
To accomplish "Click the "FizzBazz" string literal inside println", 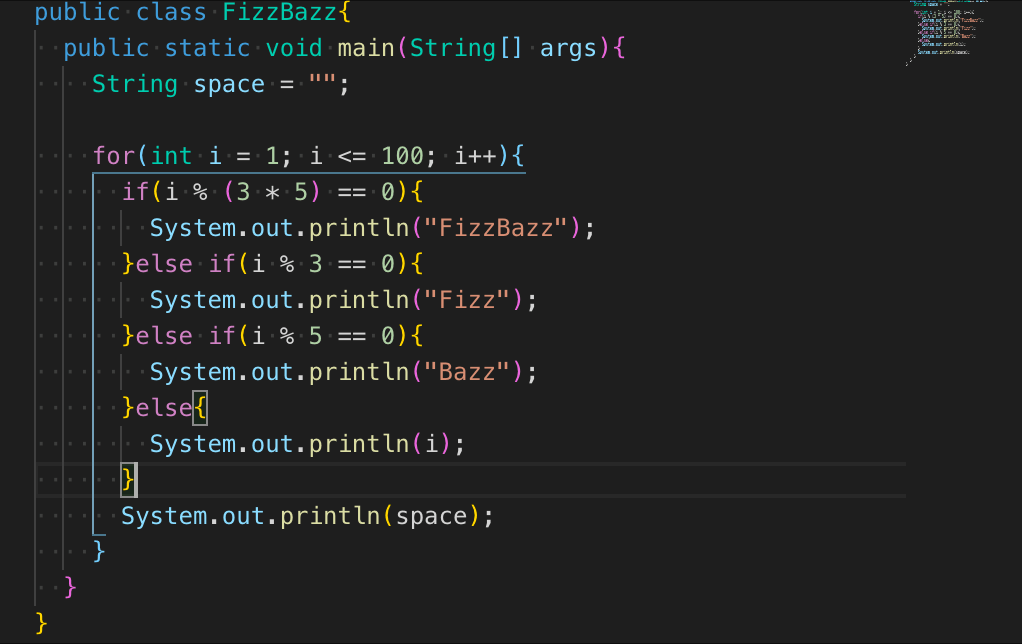I will (x=497, y=228).
